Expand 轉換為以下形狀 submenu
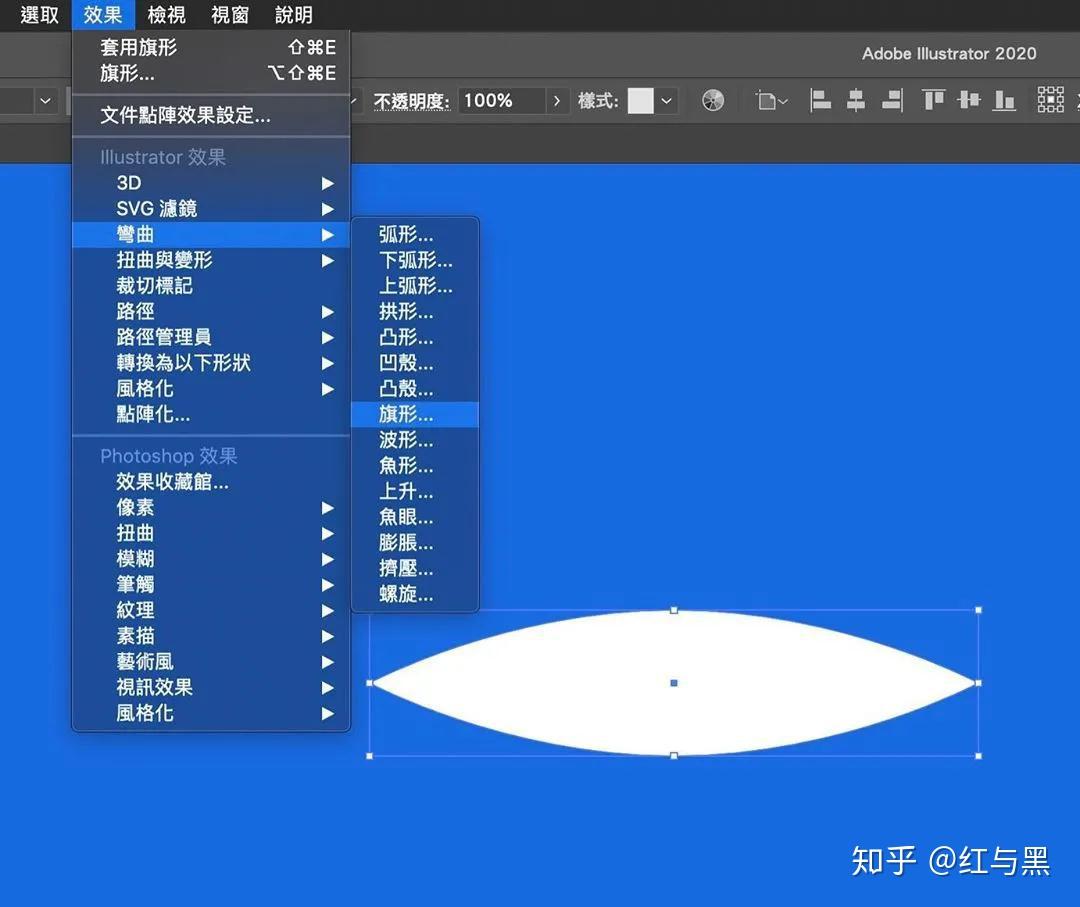Screen dimensions: 1080x907 211,363
